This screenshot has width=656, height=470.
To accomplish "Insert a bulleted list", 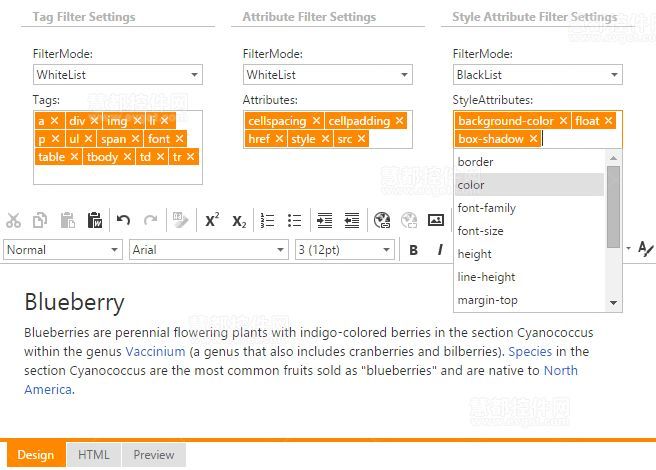I will 294,221.
